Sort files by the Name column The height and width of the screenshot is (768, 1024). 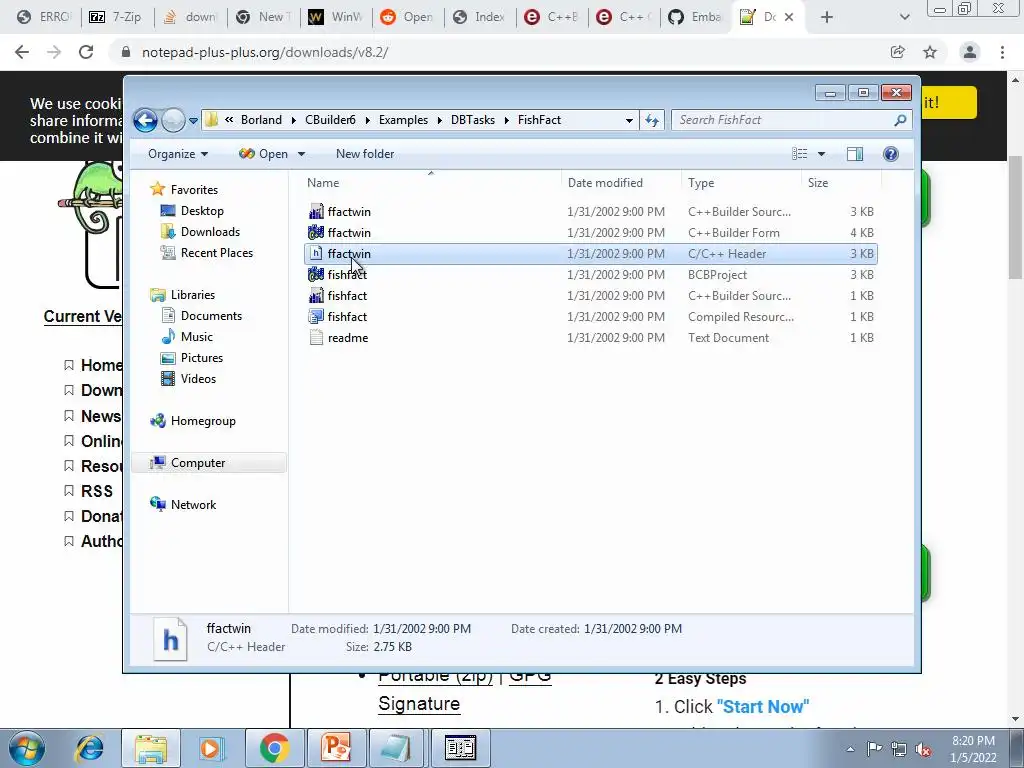pos(432,183)
